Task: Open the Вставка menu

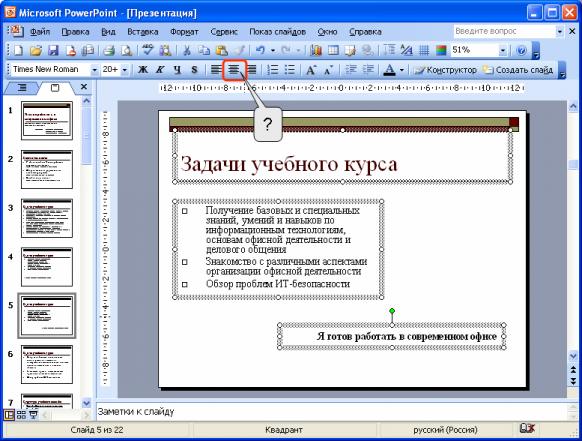Action: 143,32
